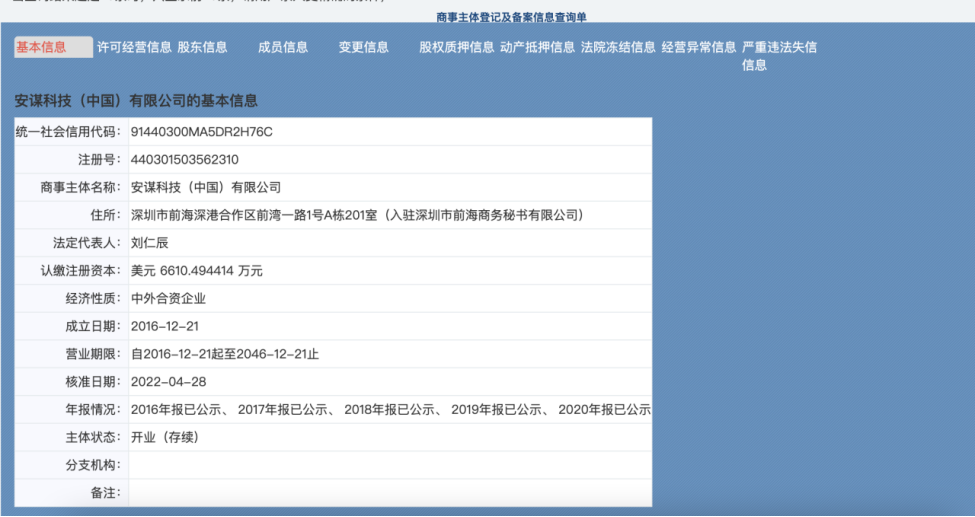Screen dimensions: 975x517
Task: Click the 安谋科技（中国）有限公司的基本信息 heading
Action: point(136,101)
